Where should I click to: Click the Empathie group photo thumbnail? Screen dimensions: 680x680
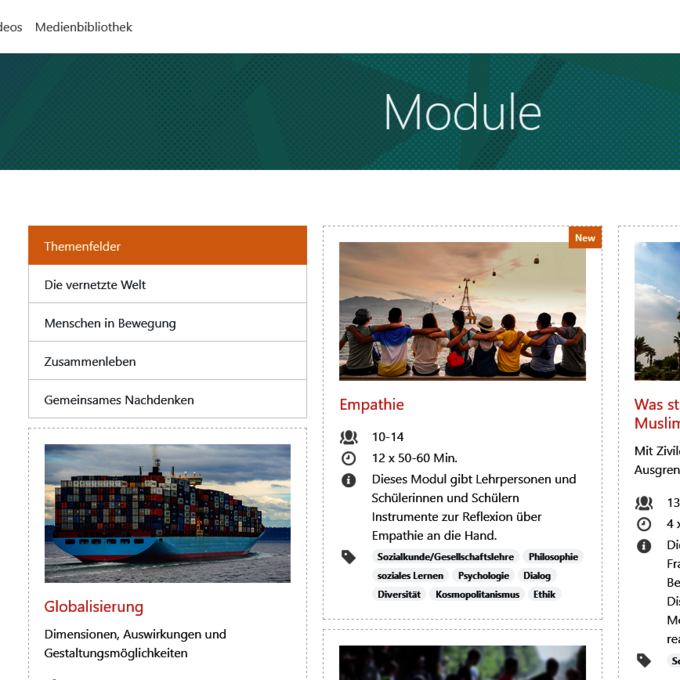[x=462, y=311]
